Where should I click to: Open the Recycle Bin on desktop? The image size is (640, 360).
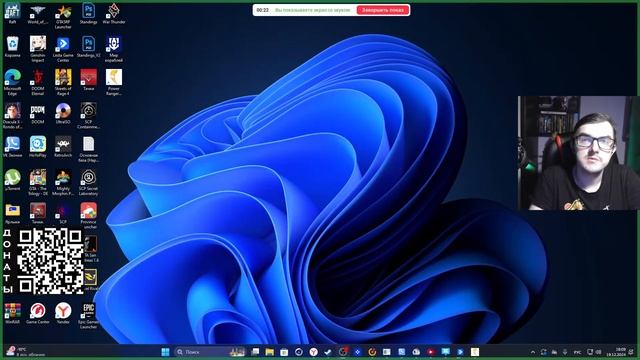click(13, 47)
